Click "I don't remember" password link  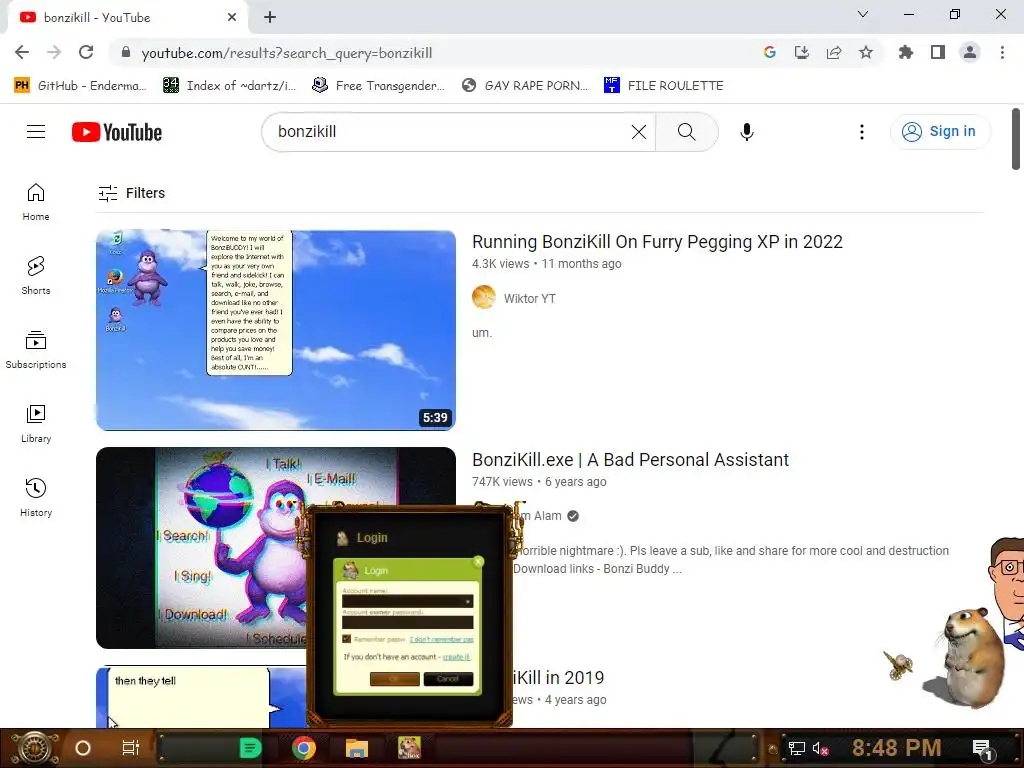coord(441,639)
